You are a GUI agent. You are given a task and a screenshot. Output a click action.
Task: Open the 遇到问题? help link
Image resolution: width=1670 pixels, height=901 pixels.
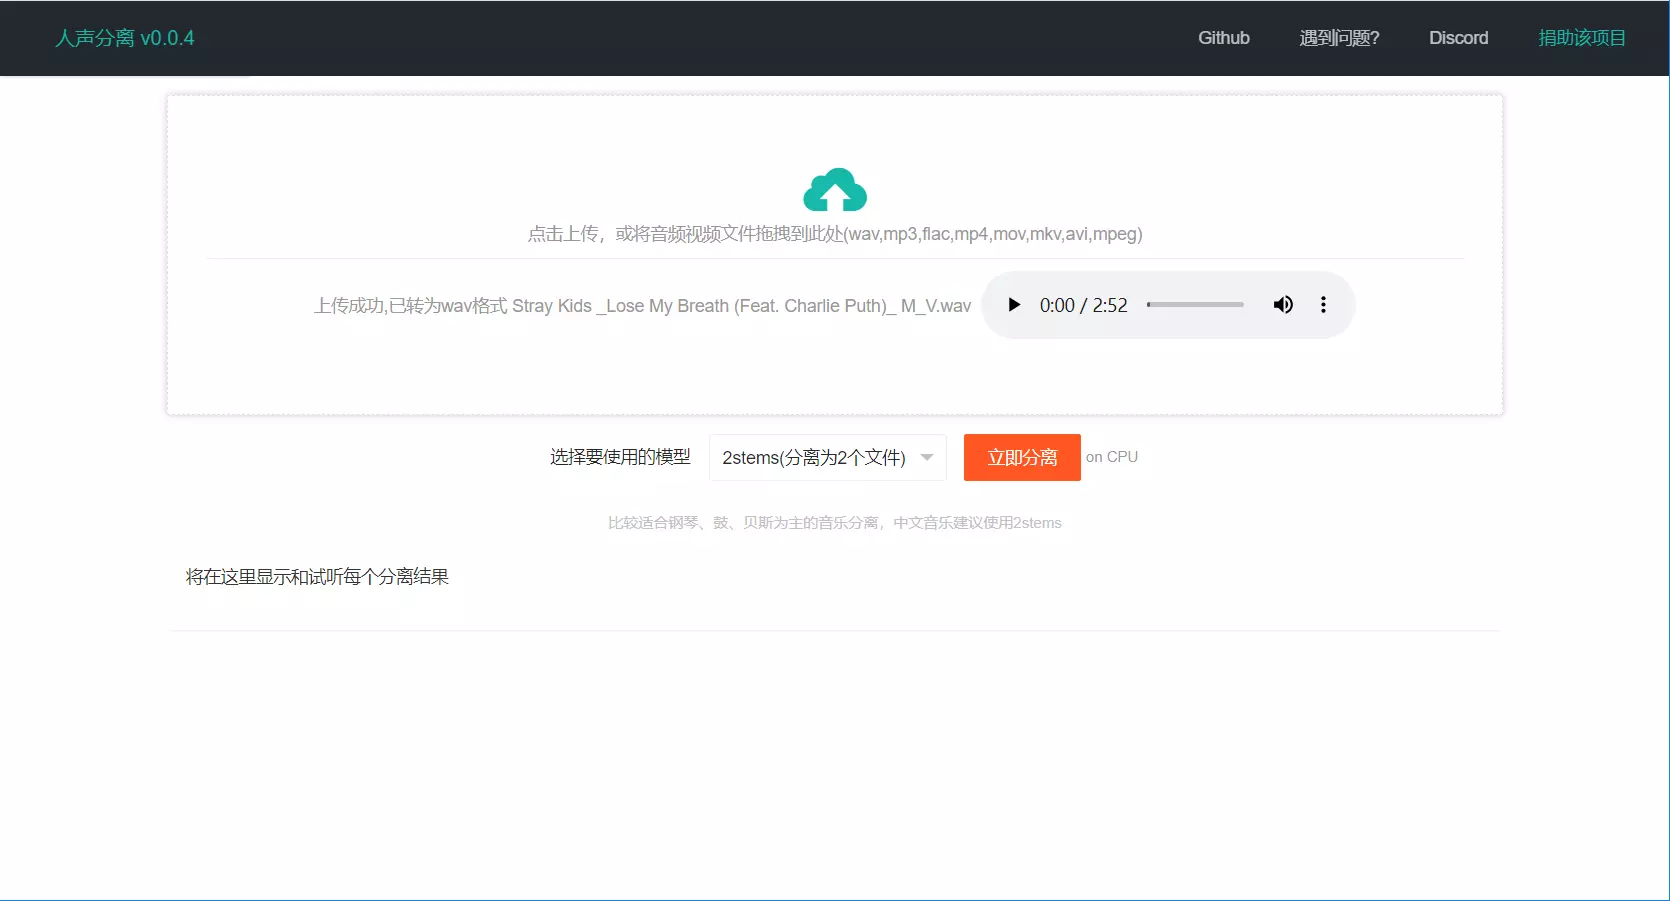click(x=1339, y=38)
